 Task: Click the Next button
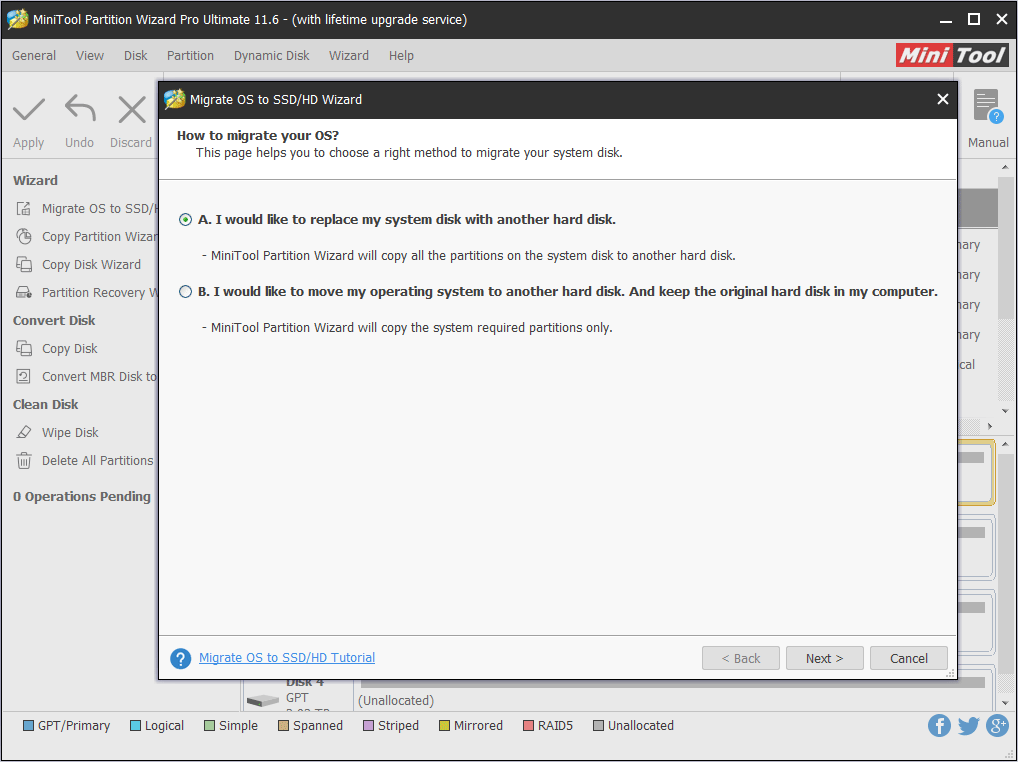(825, 658)
